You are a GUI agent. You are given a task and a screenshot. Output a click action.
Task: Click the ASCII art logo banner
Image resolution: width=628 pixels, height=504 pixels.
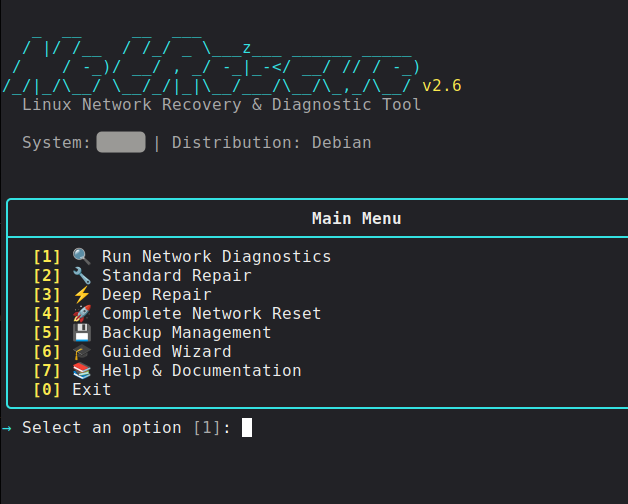point(212,66)
